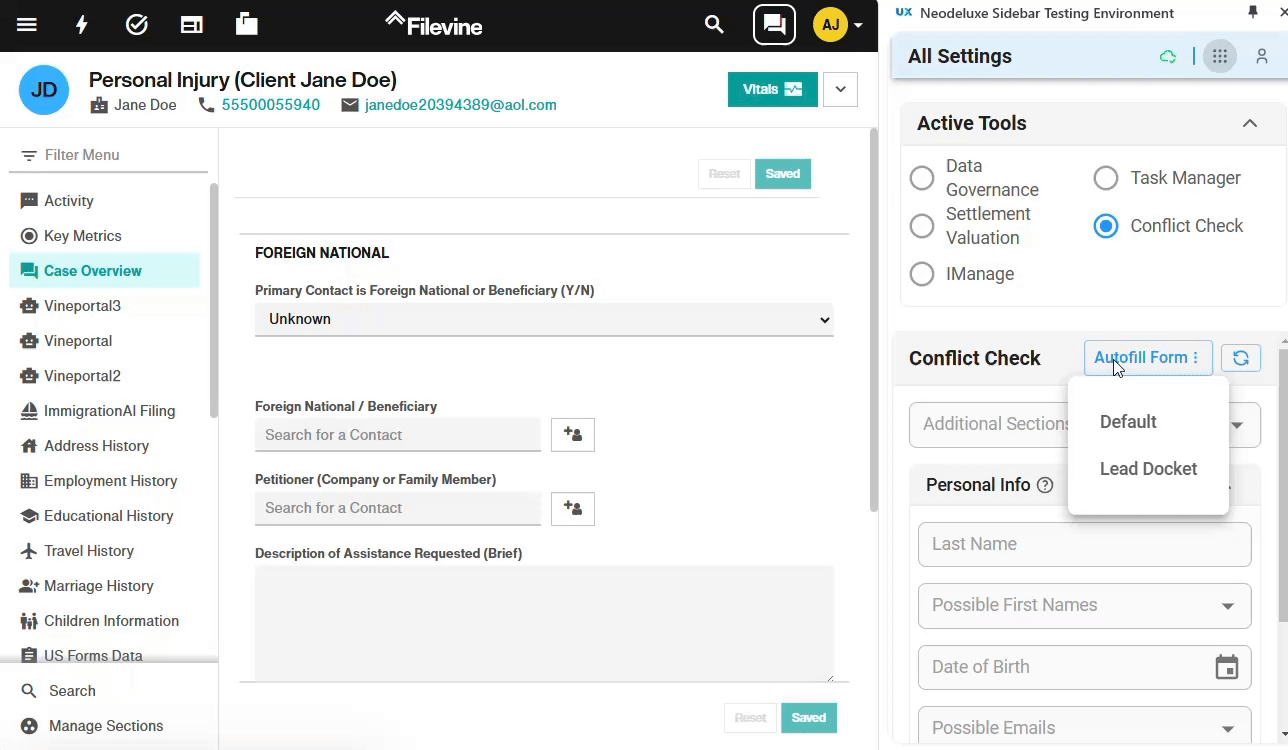Expand the dropdown next to Vitals
This screenshot has width=1288, height=750.
click(x=840, y=89)
